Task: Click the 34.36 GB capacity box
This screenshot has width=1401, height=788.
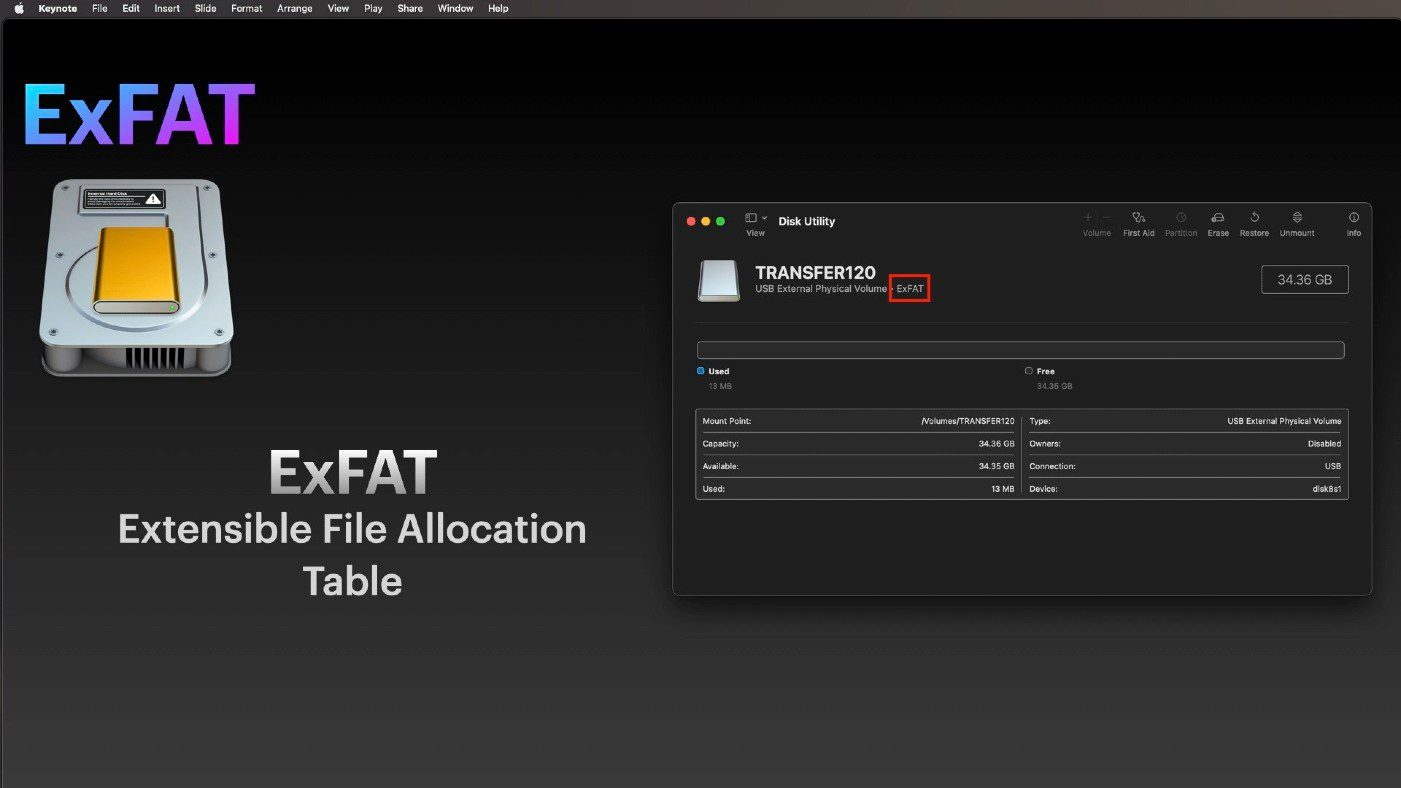Action: point(1304,280)
